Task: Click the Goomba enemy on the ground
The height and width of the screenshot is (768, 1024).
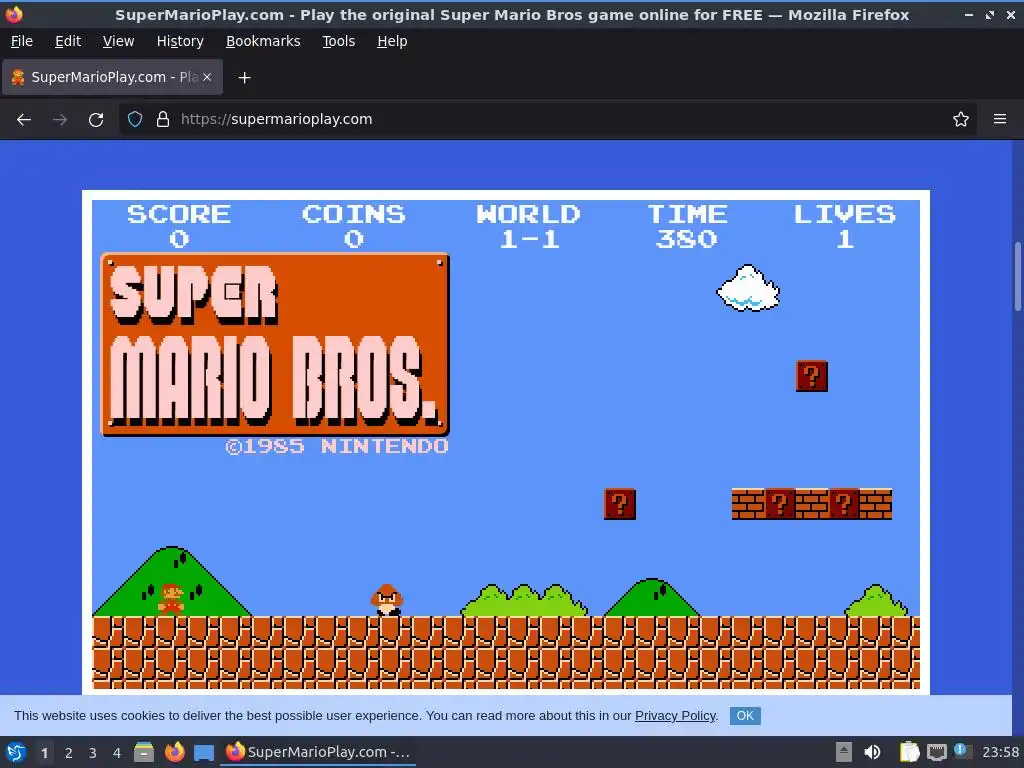Action: click(387, 600)
